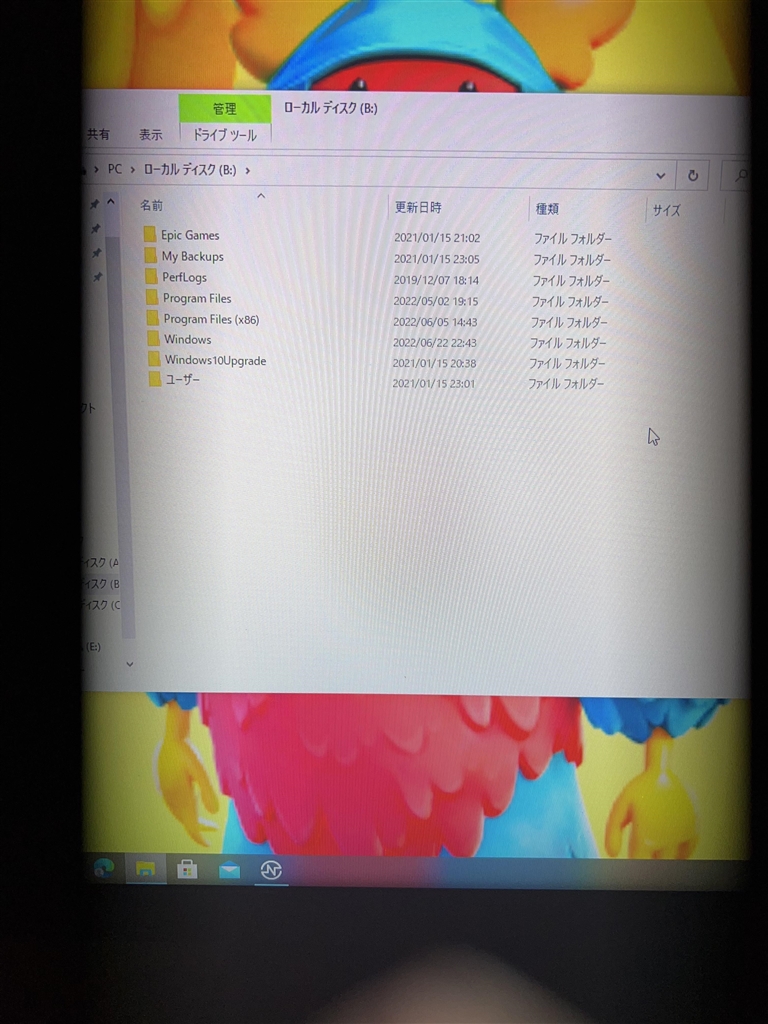The height and width of the screenshot is (1024, 768).
Task: Click the (E:) drive in navigation pane
Action: click(x=93, y=647)
